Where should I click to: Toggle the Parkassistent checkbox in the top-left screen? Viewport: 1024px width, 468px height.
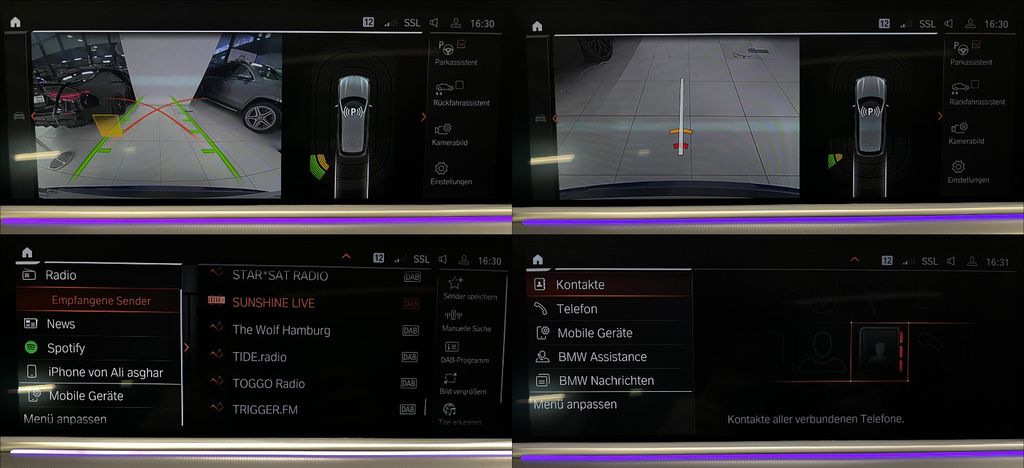click(x=461, y=43)
